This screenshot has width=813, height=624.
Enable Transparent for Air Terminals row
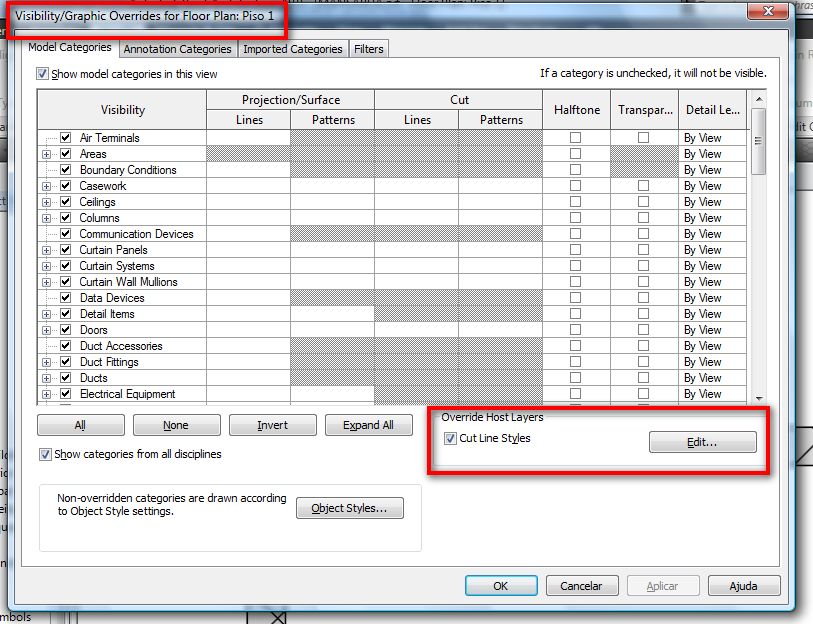(643, 137)
